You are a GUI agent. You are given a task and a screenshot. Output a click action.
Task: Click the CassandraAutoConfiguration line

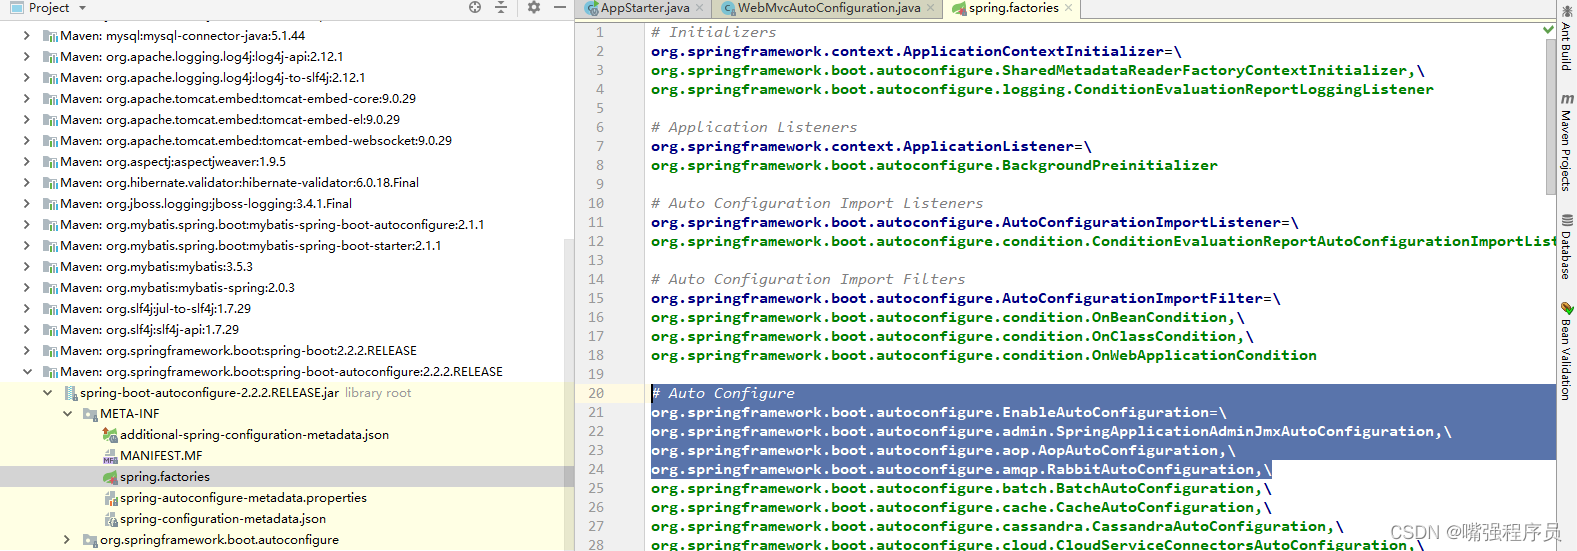click(x=997, y=526)
